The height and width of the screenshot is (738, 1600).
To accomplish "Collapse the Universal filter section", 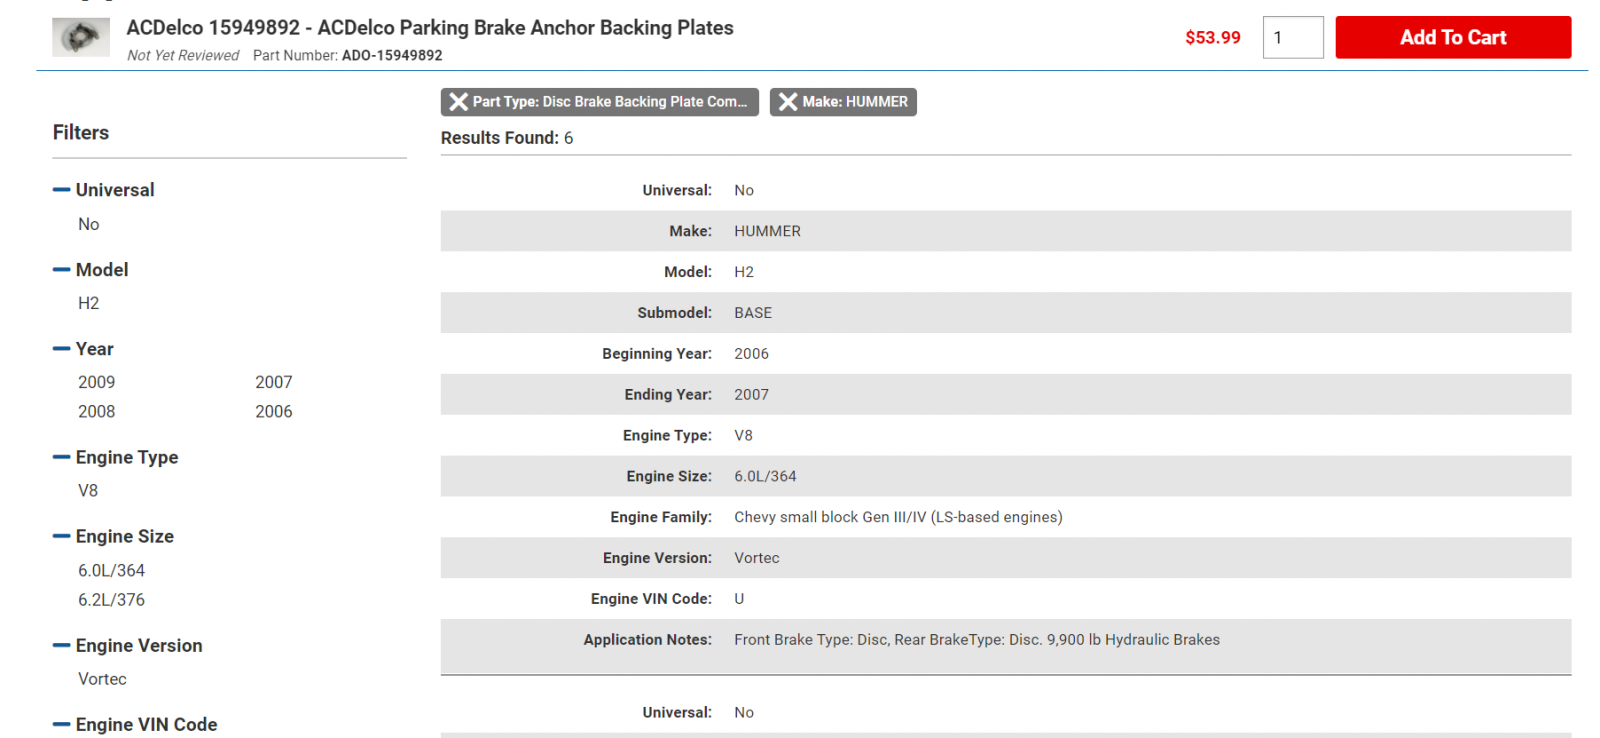I will (x=61, y=190).
